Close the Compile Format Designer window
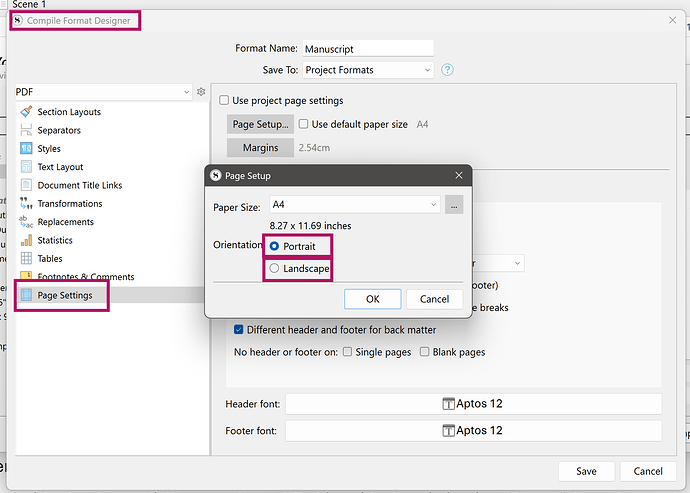Screen dimensions: 690x493 672,20
